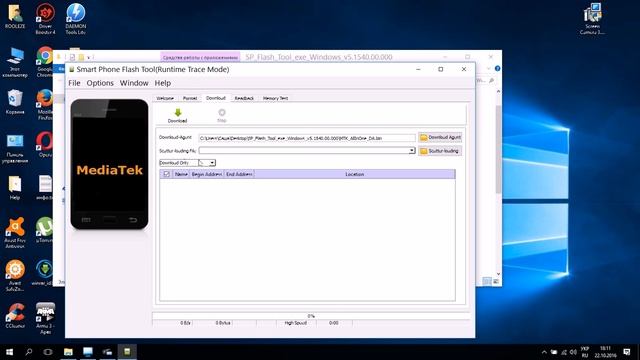Image resolution: width=640 pixels, height=360 pixels.
Task: Click the High Speed status cell
Action: point(296,323)
